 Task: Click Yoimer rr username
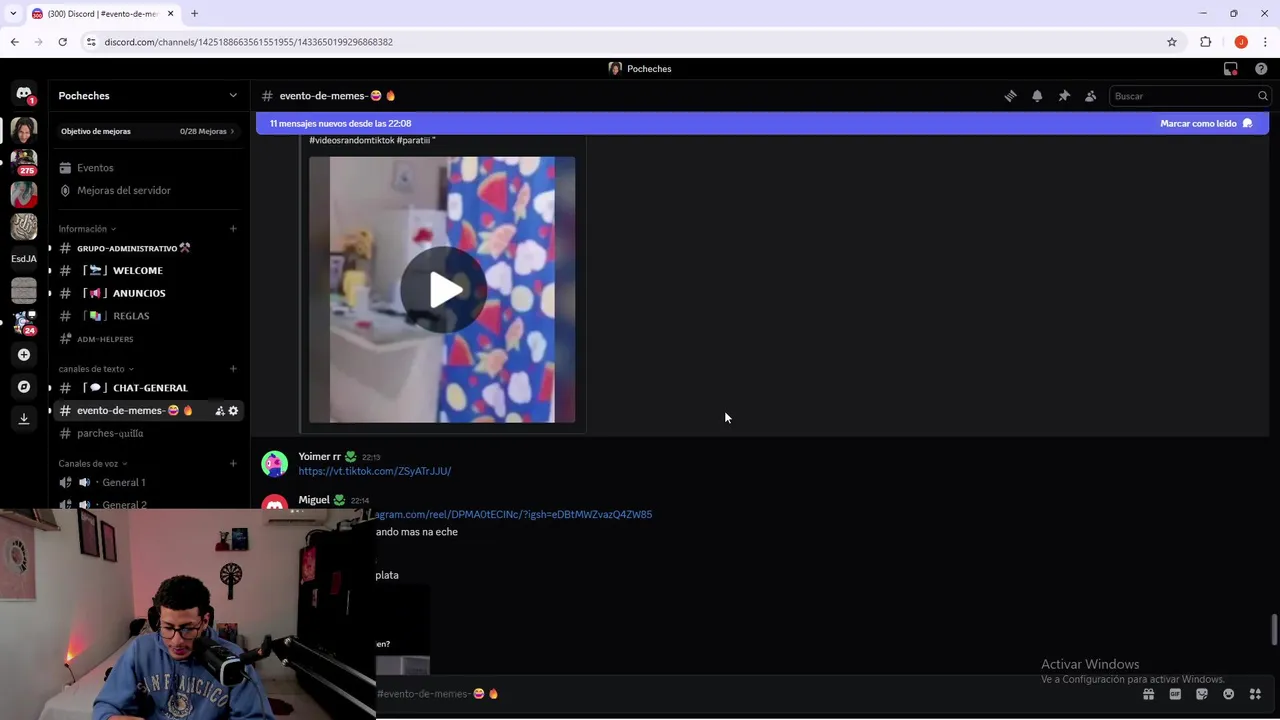click(319, 457)
